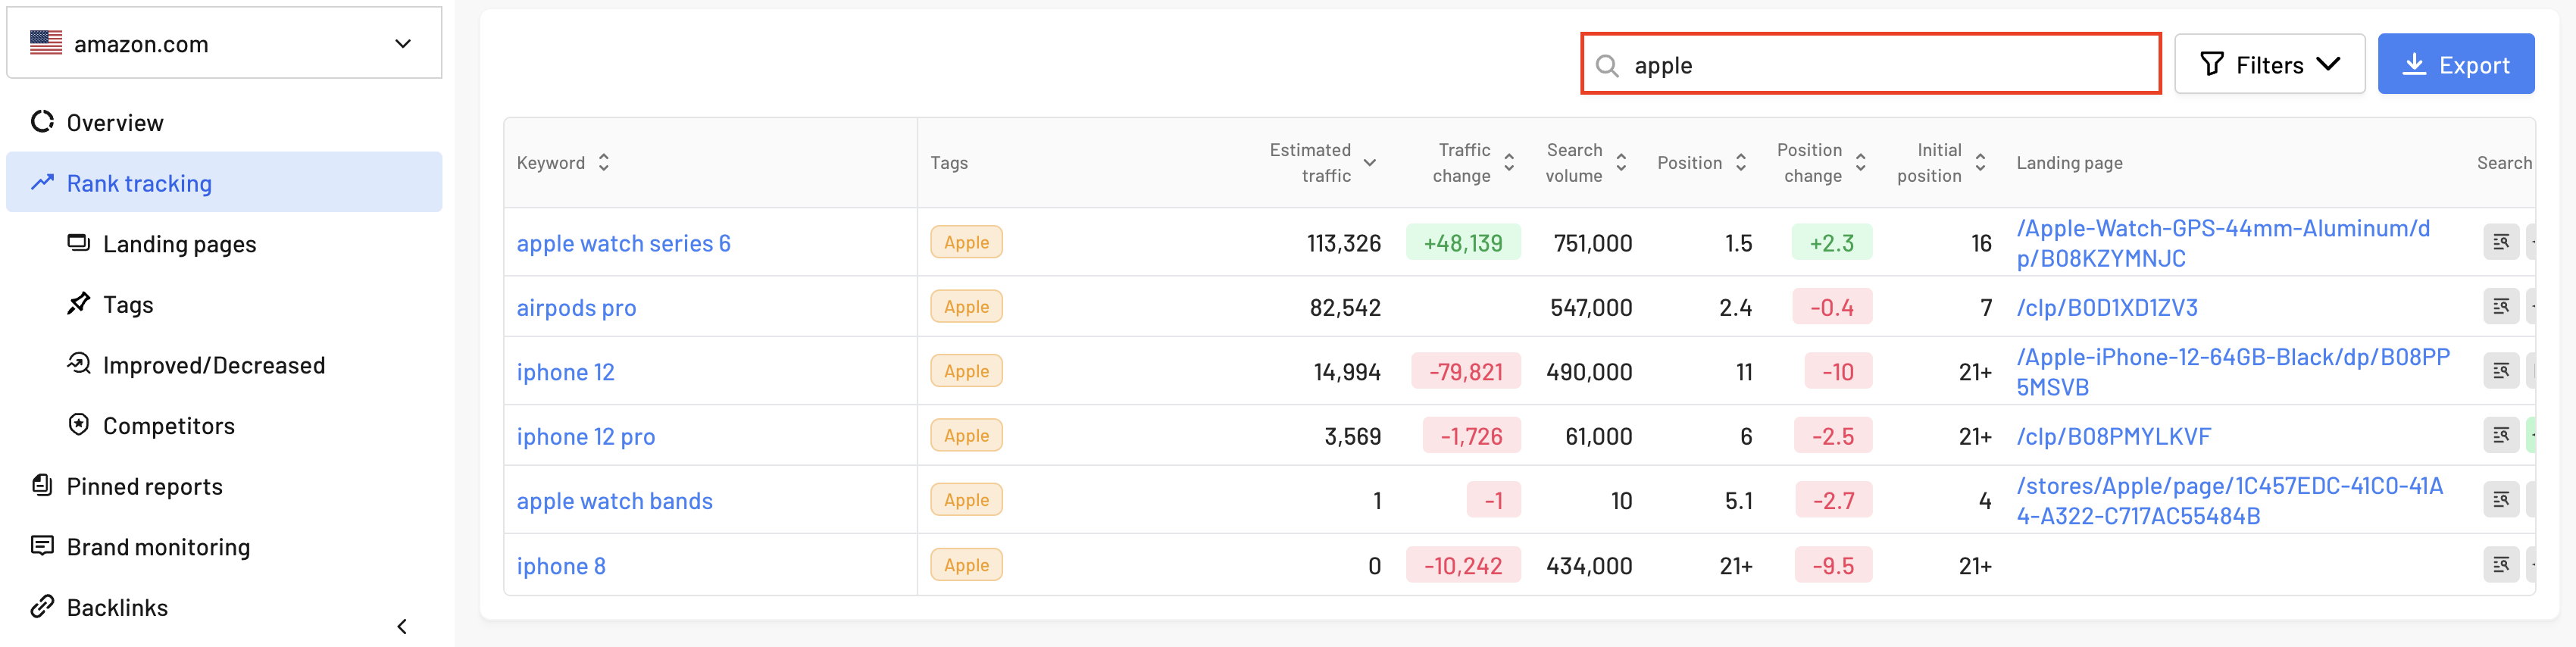
Task: Open search results icon for iphone 8
Action: 2501,565
